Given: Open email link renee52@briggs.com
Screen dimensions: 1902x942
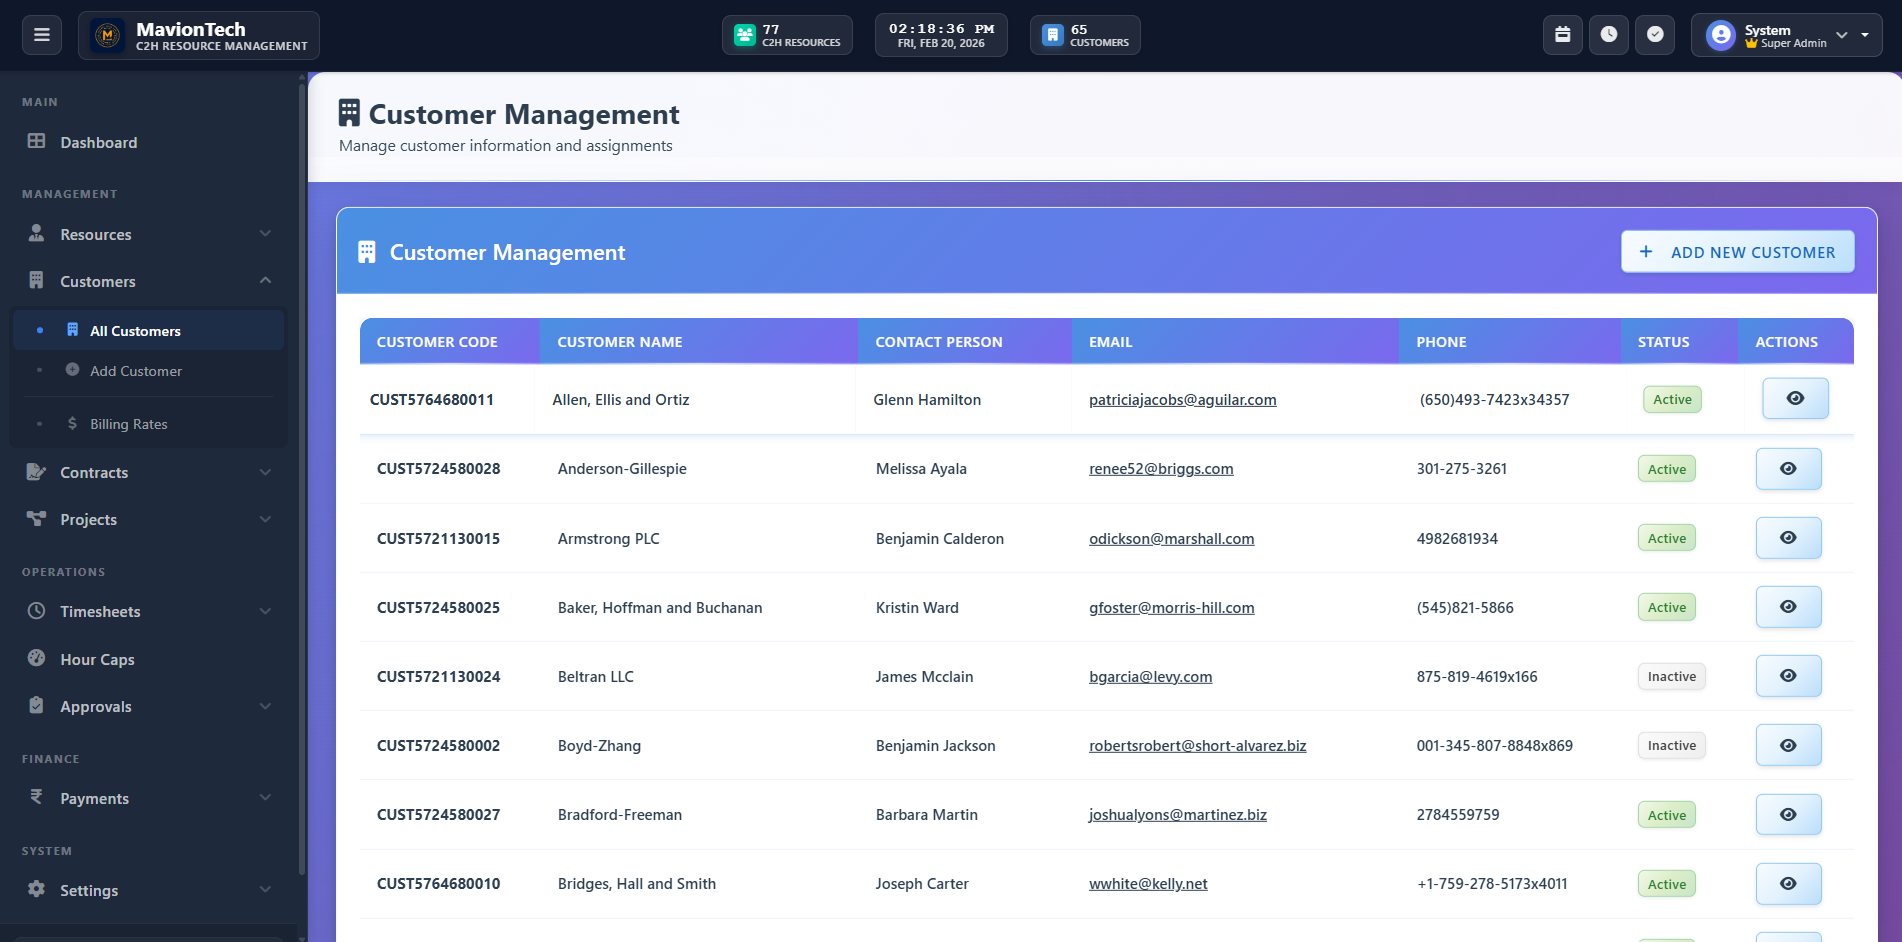Looking at the screenshot, I should [1161, 469].
